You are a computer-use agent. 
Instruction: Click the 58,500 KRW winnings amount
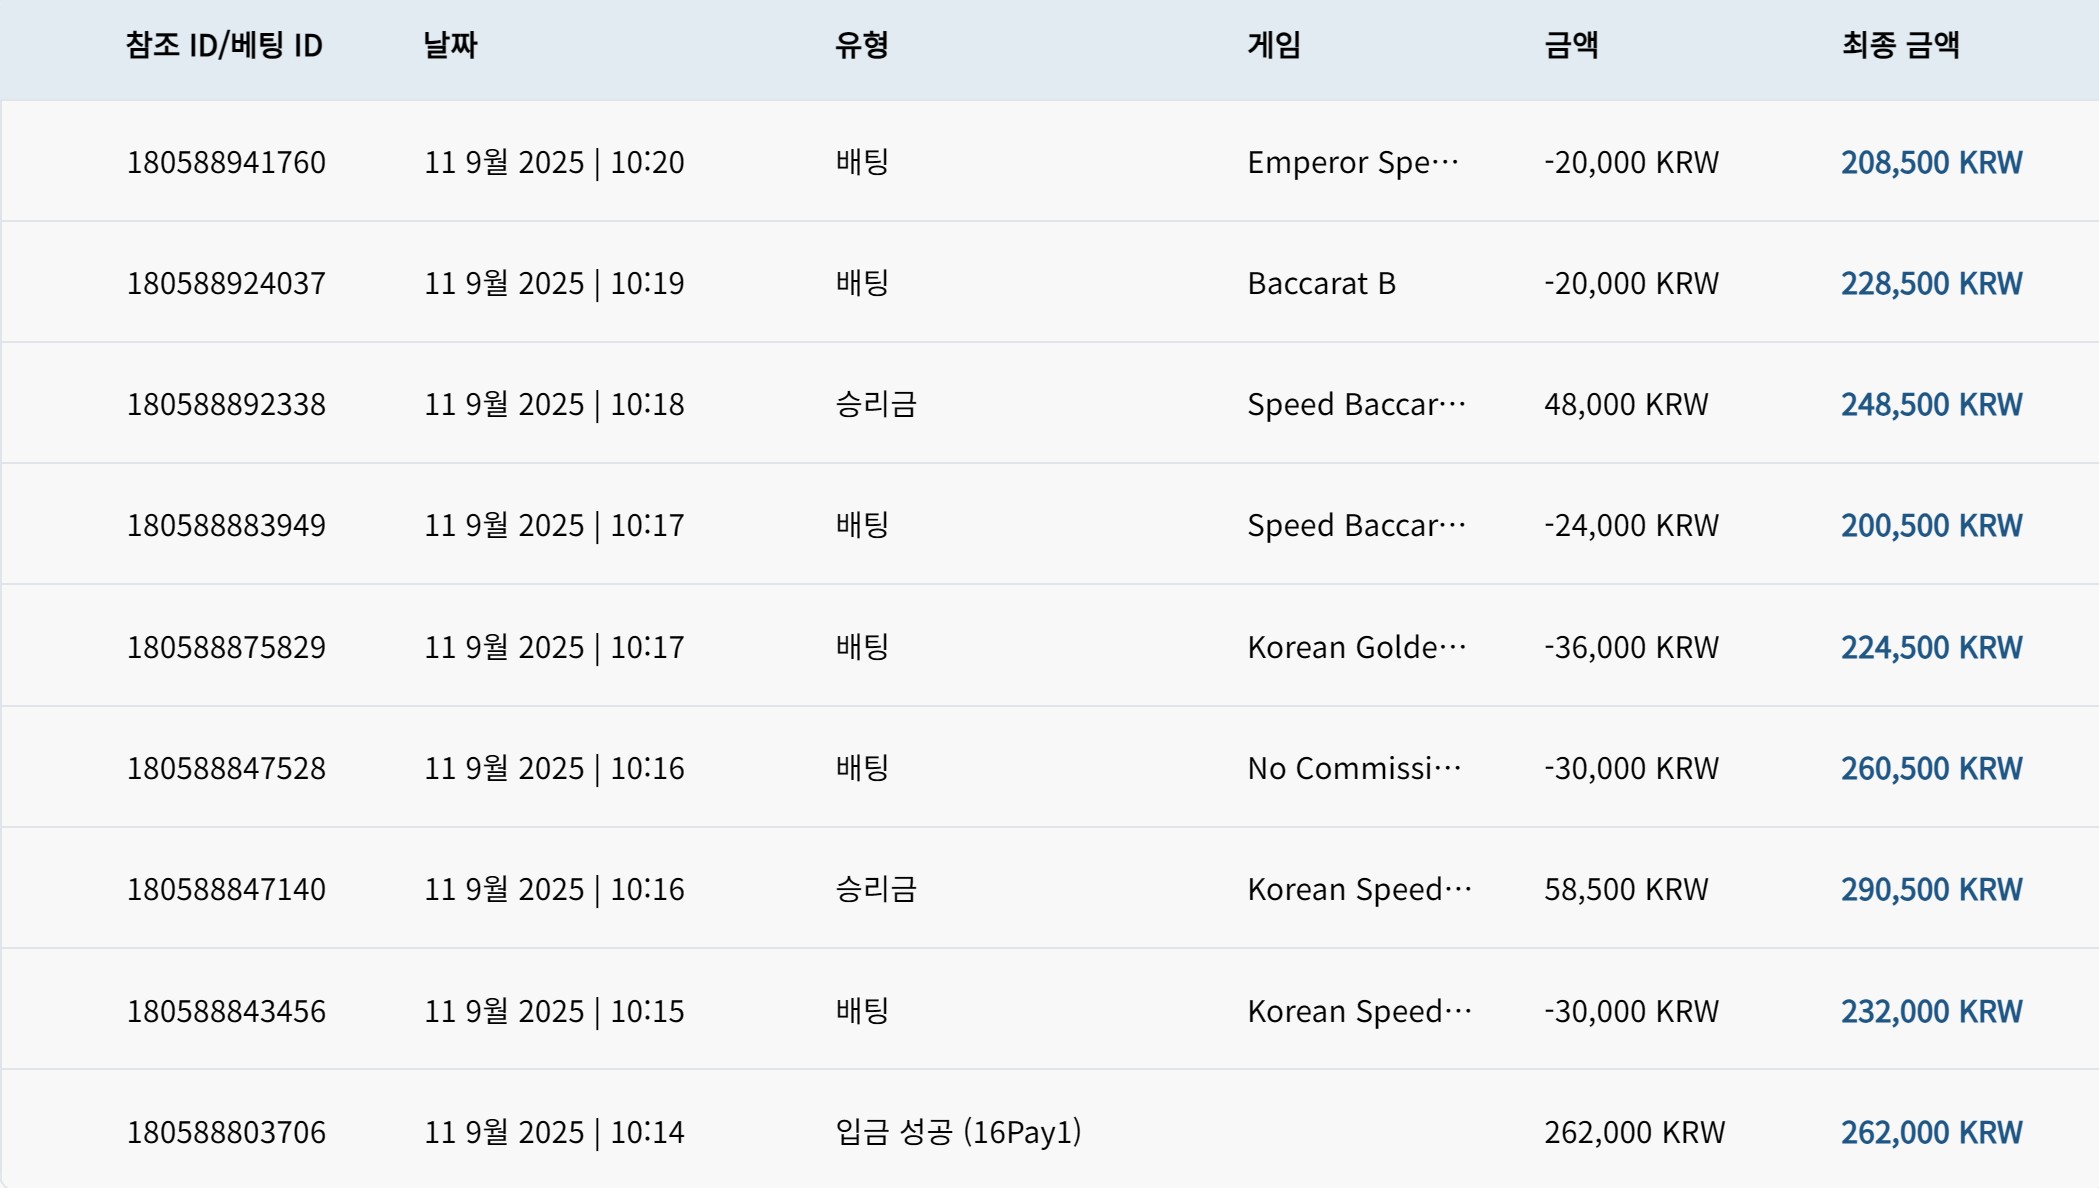[x=1626, y=889]
